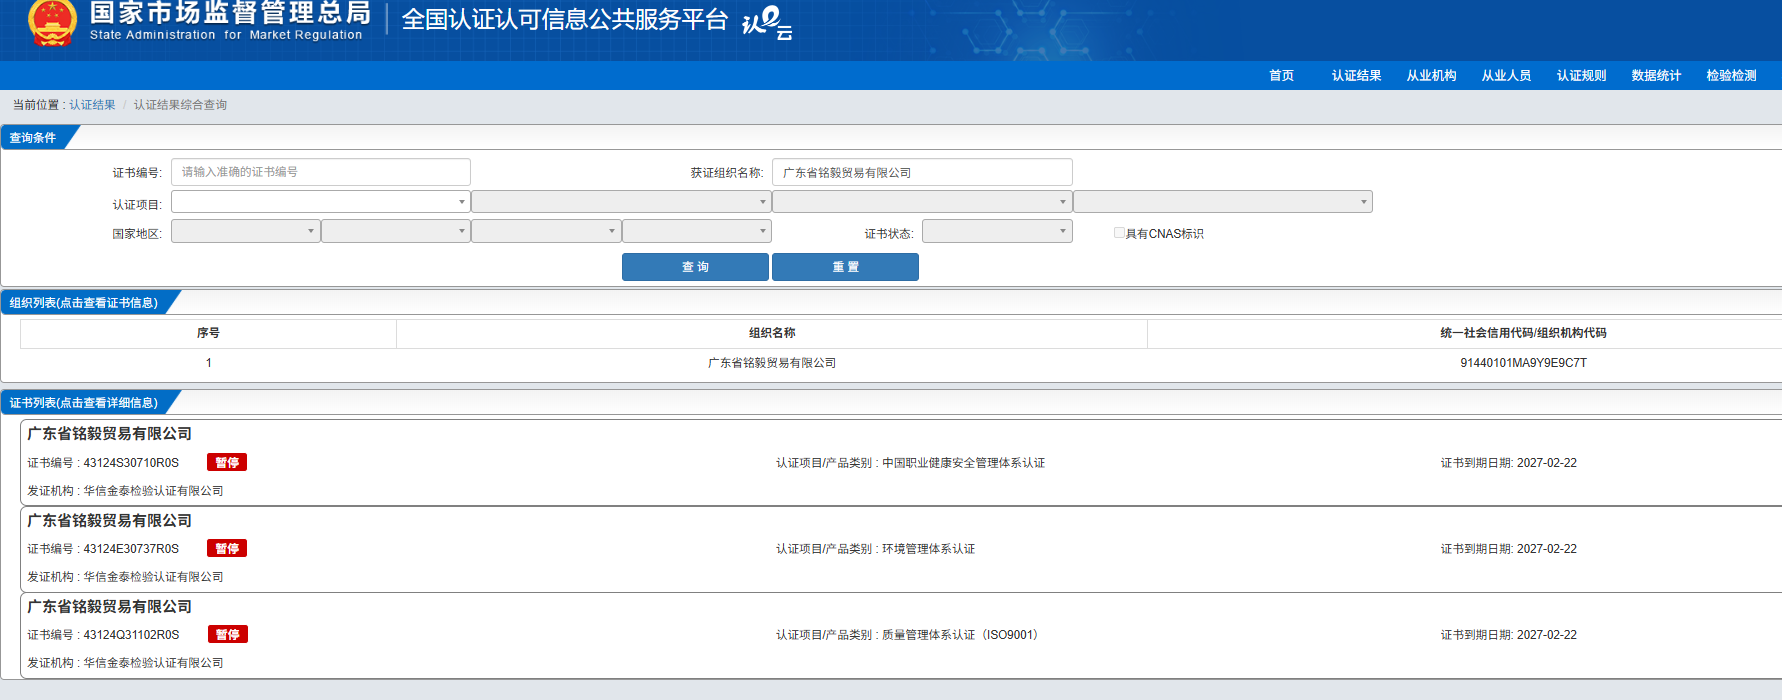Click the 认证结果 breadcrumb link
1782x700 pixels.
tap(92, 105)
